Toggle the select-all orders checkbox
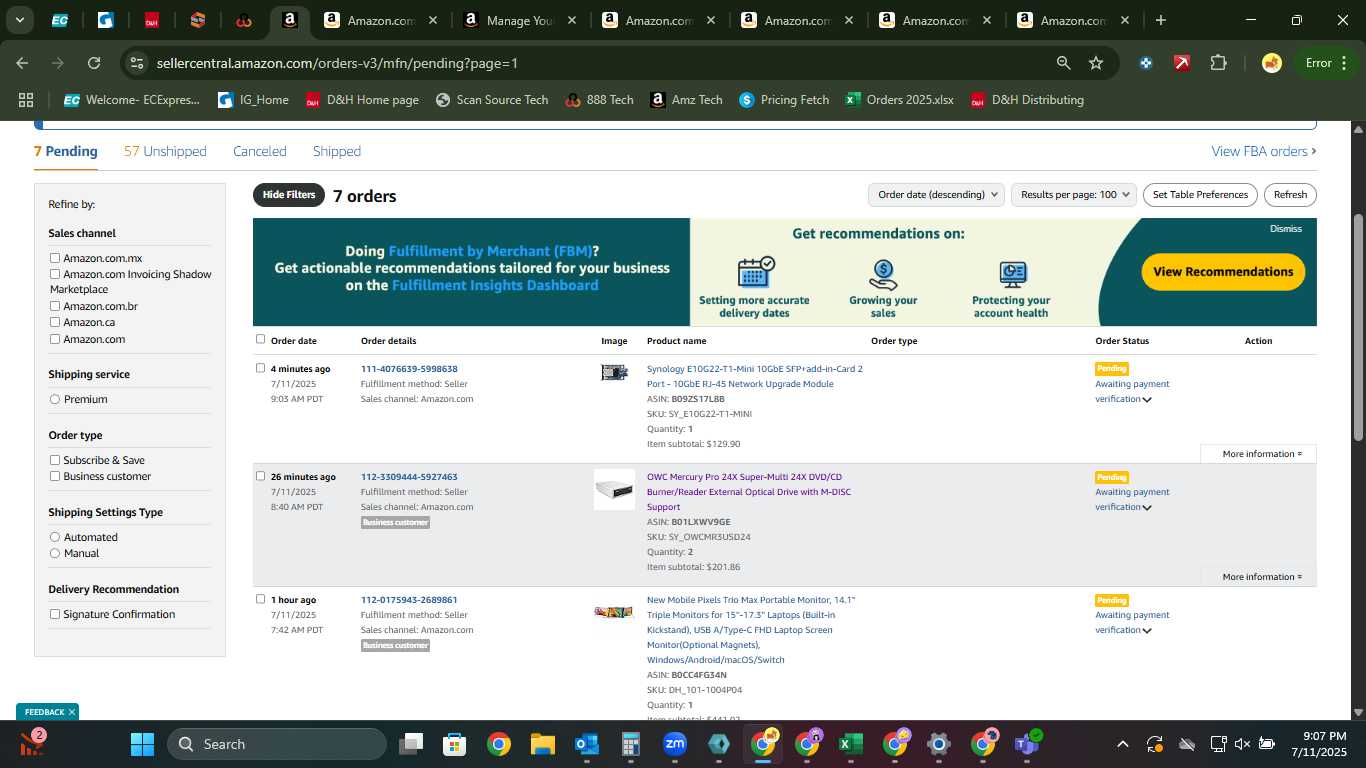Screen dimensions: 1366x768 tap(261, 339)
